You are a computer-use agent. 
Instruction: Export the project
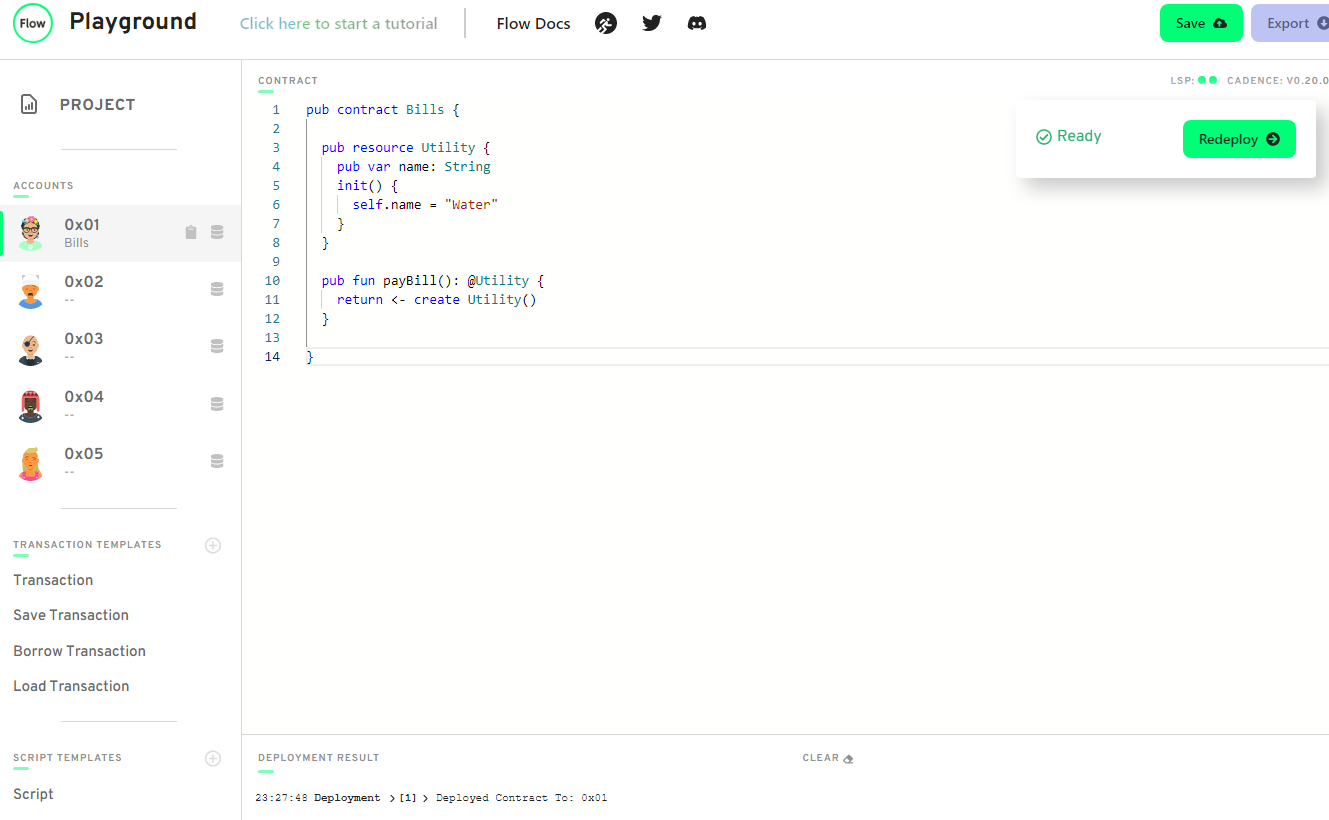[x=1290, y=23]
